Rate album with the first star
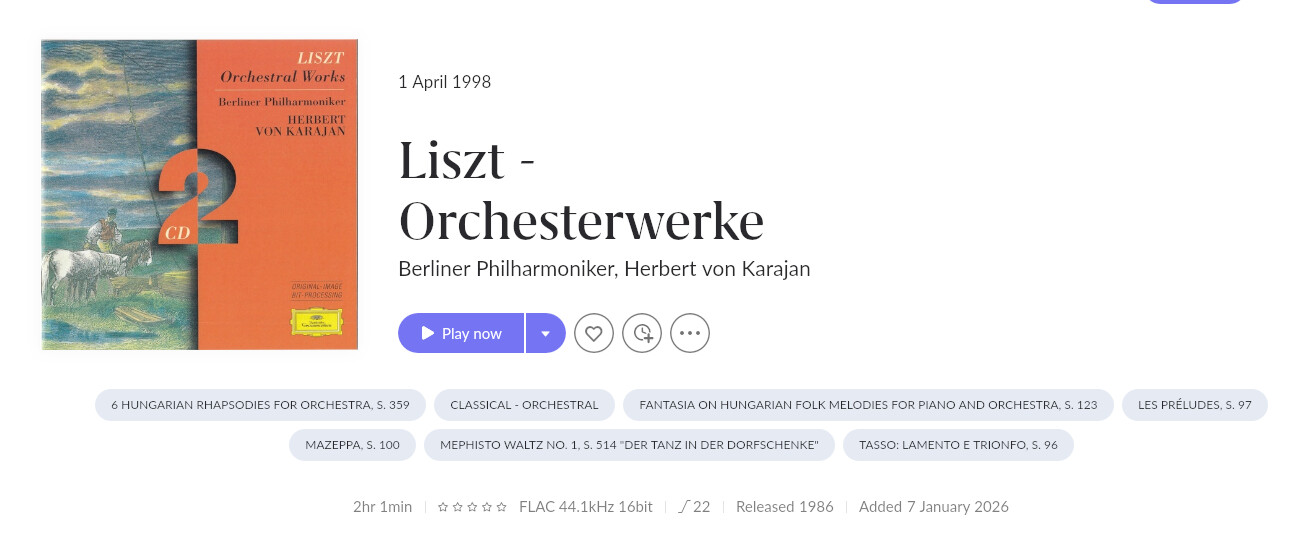 coord(443,507)
